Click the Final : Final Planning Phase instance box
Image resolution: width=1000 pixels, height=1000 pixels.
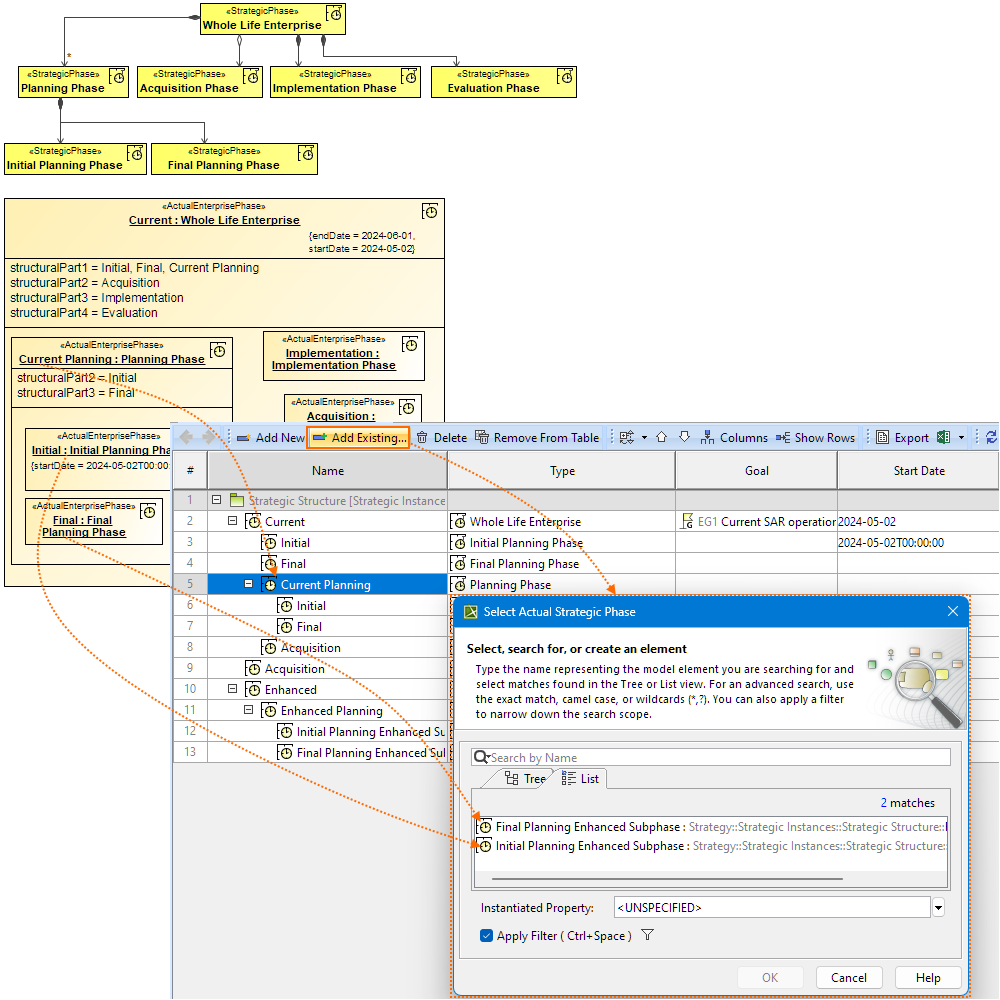(94, 522)
